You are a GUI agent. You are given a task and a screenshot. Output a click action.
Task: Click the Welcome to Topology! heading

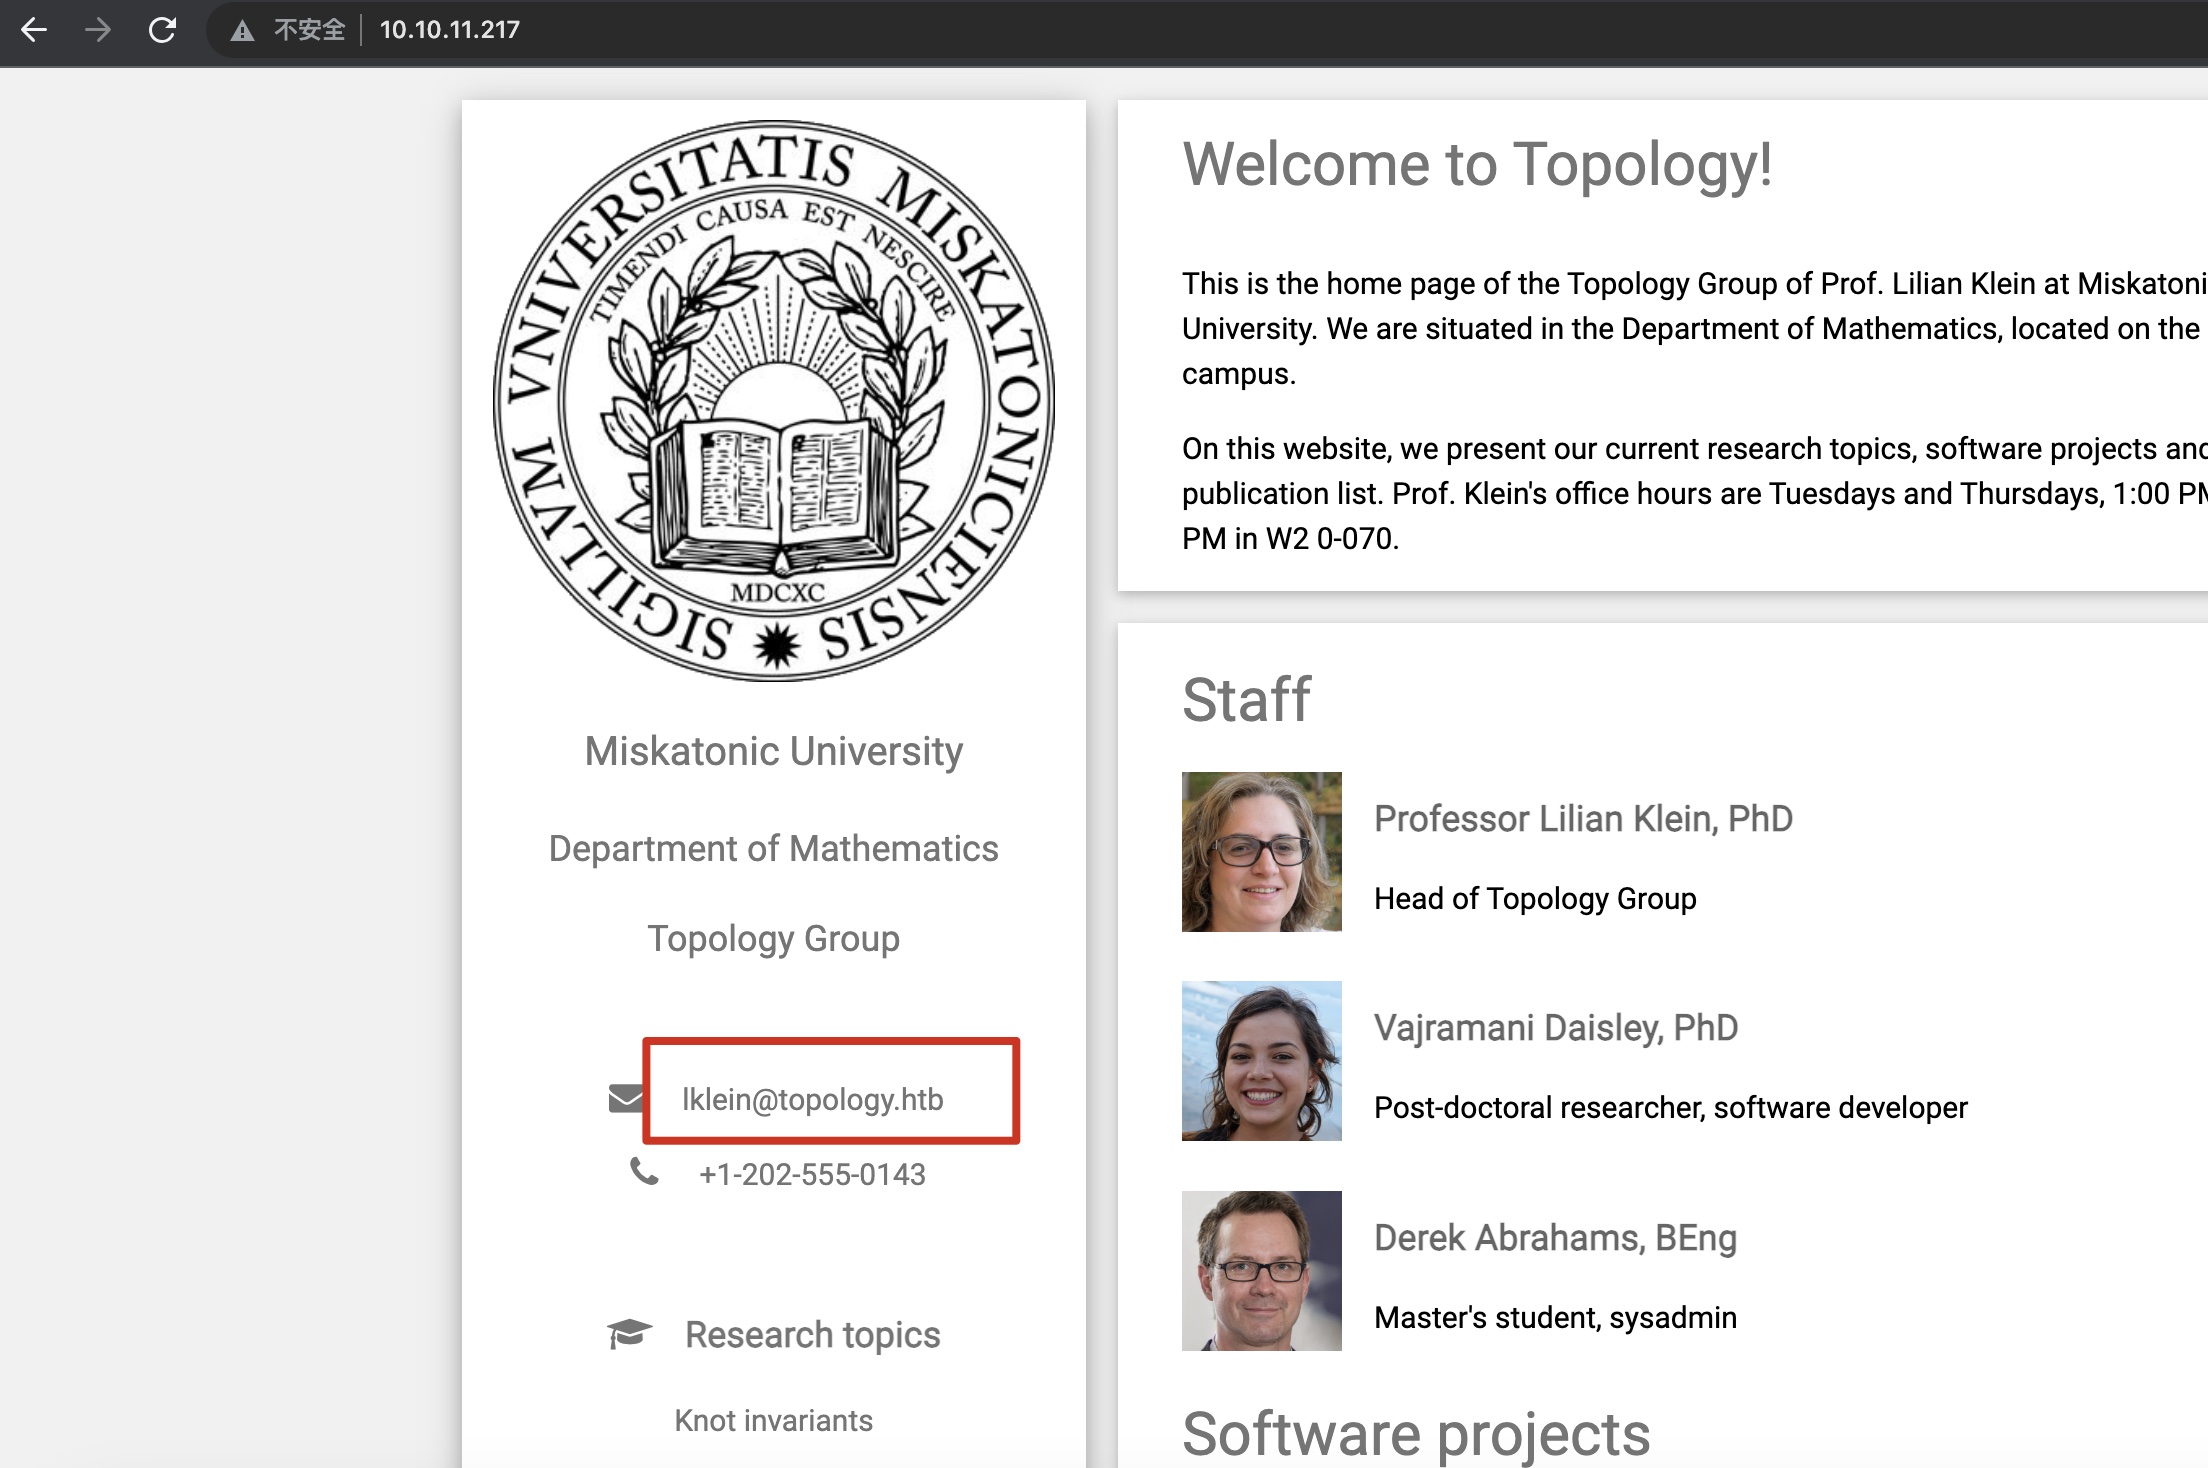1476,164
